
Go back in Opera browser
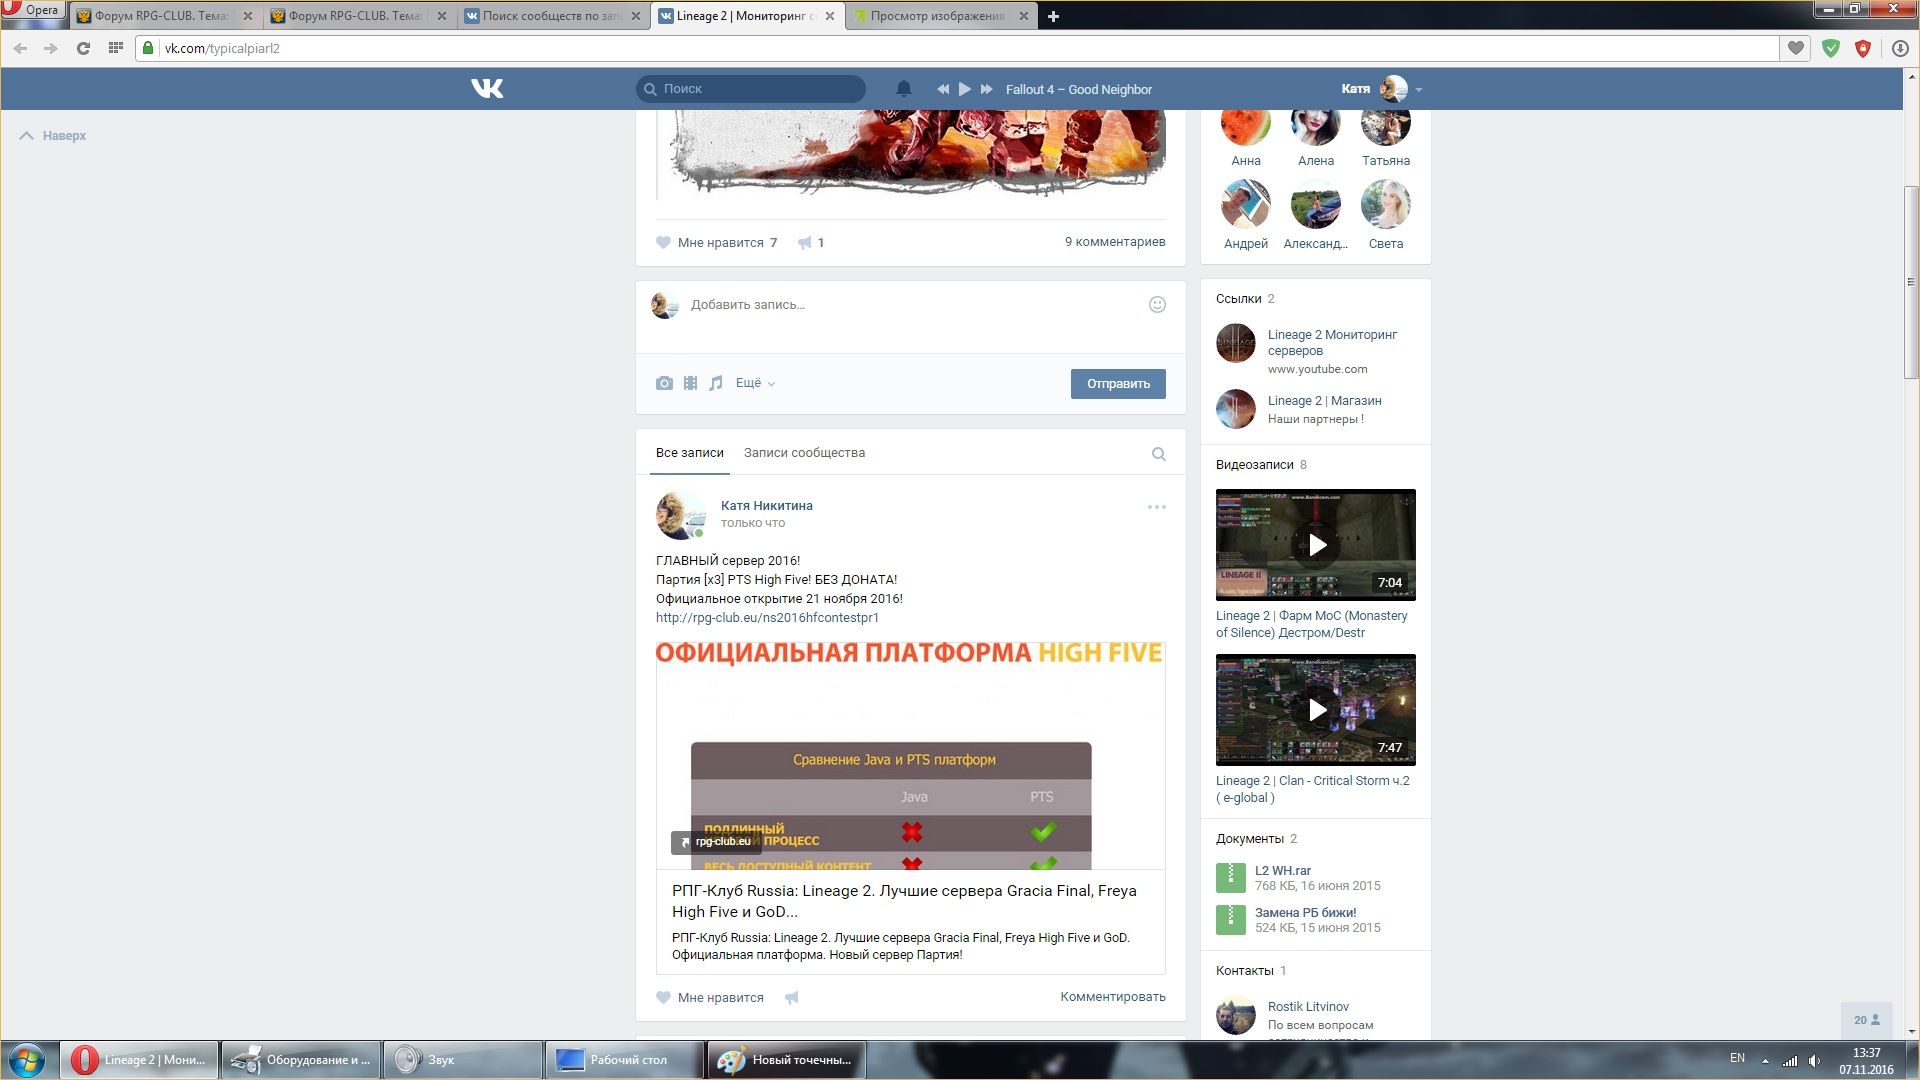coord(20,48)
